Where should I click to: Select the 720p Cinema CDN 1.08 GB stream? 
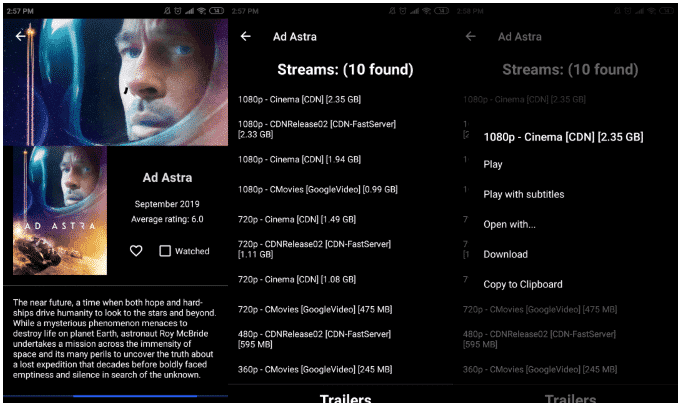point(297,280)
